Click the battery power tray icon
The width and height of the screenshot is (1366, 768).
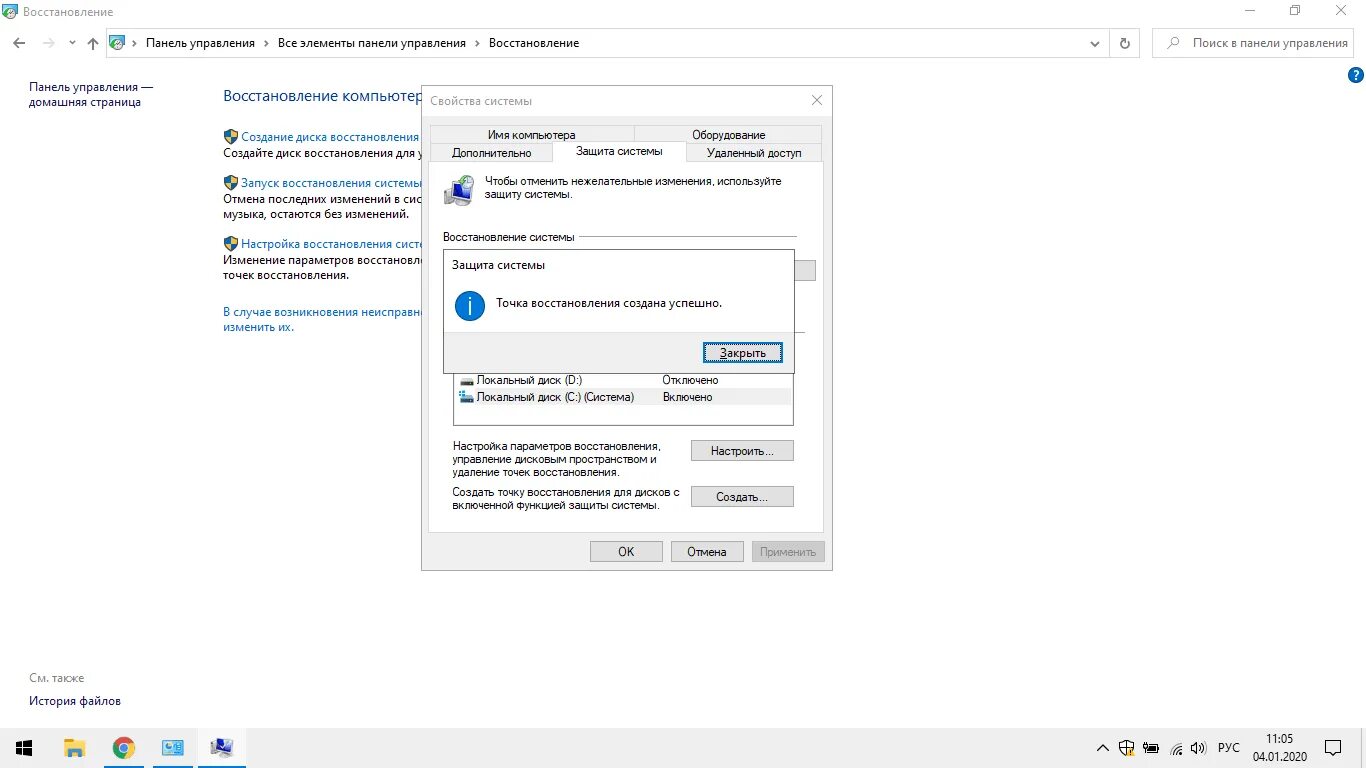pyautogui.click(x=1152, y=748)
